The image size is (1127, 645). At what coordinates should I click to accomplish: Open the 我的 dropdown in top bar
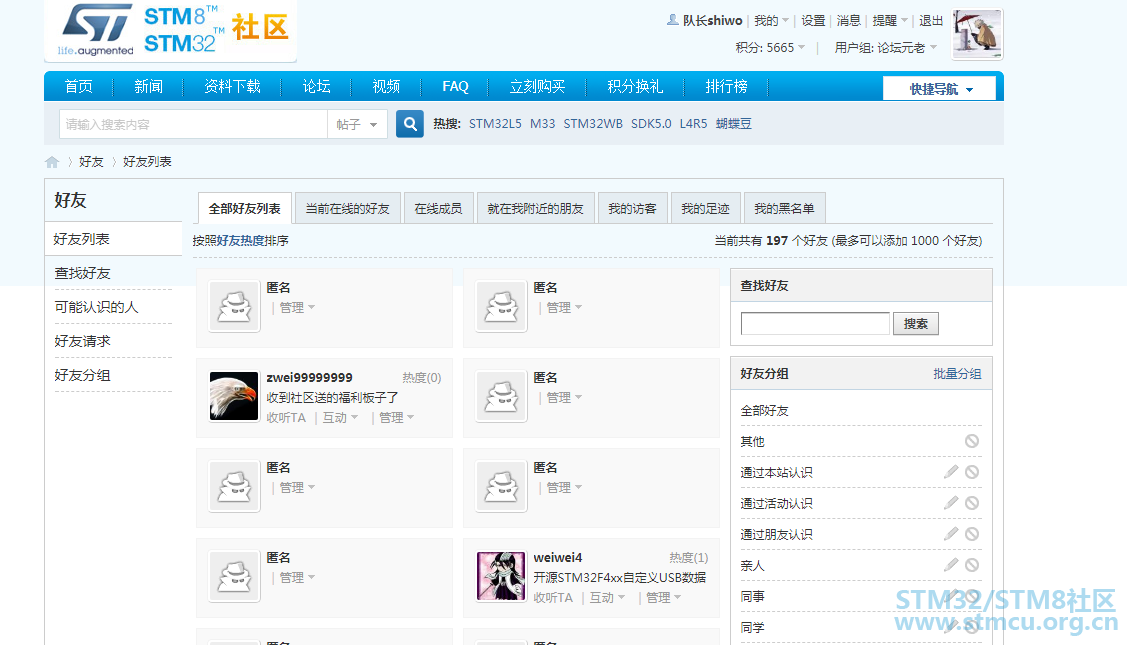(x=771, y=21)
